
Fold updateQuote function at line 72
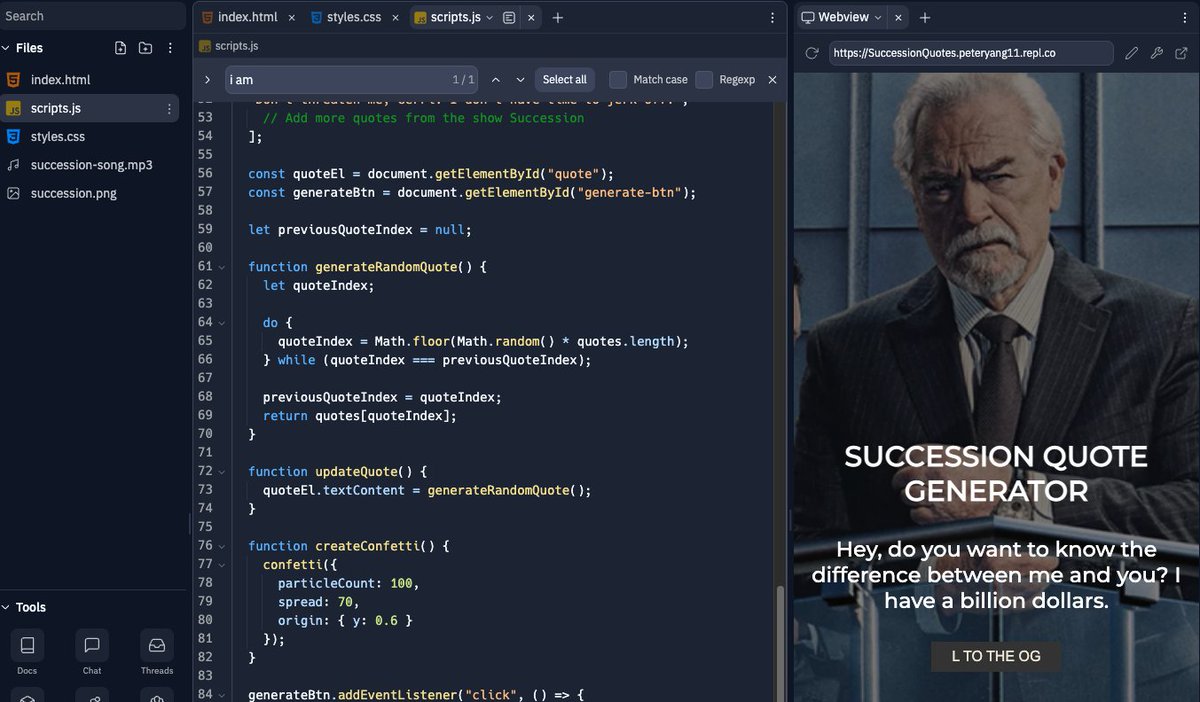point(222,471)
